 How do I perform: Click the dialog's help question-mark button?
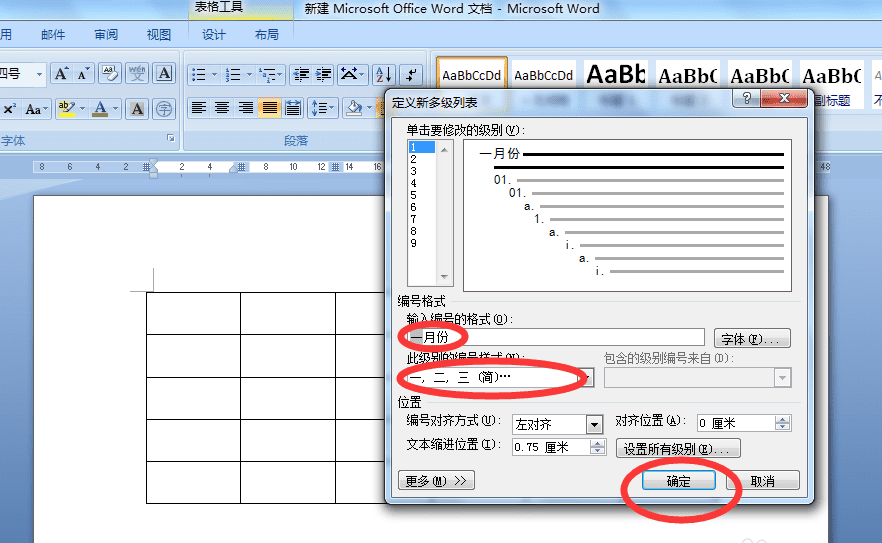tap(746, 98)
